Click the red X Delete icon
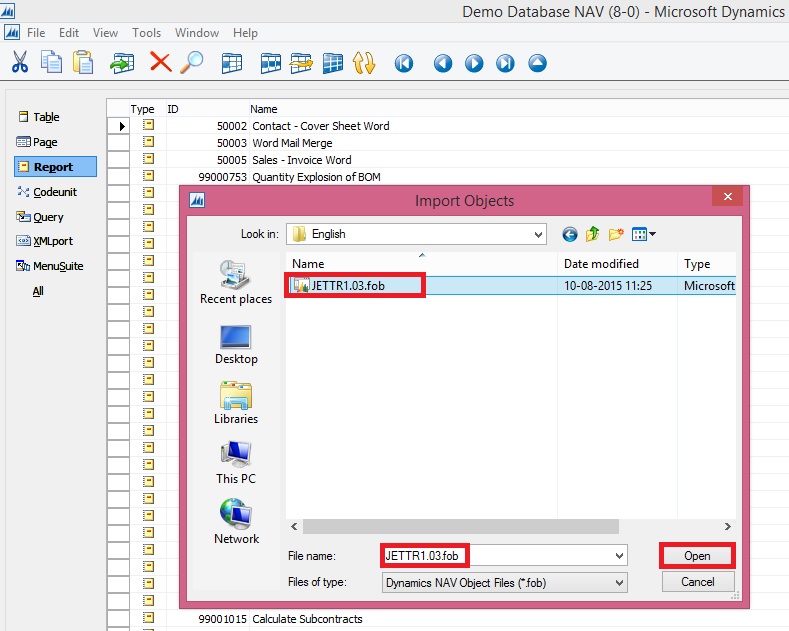 click(160, 62)
